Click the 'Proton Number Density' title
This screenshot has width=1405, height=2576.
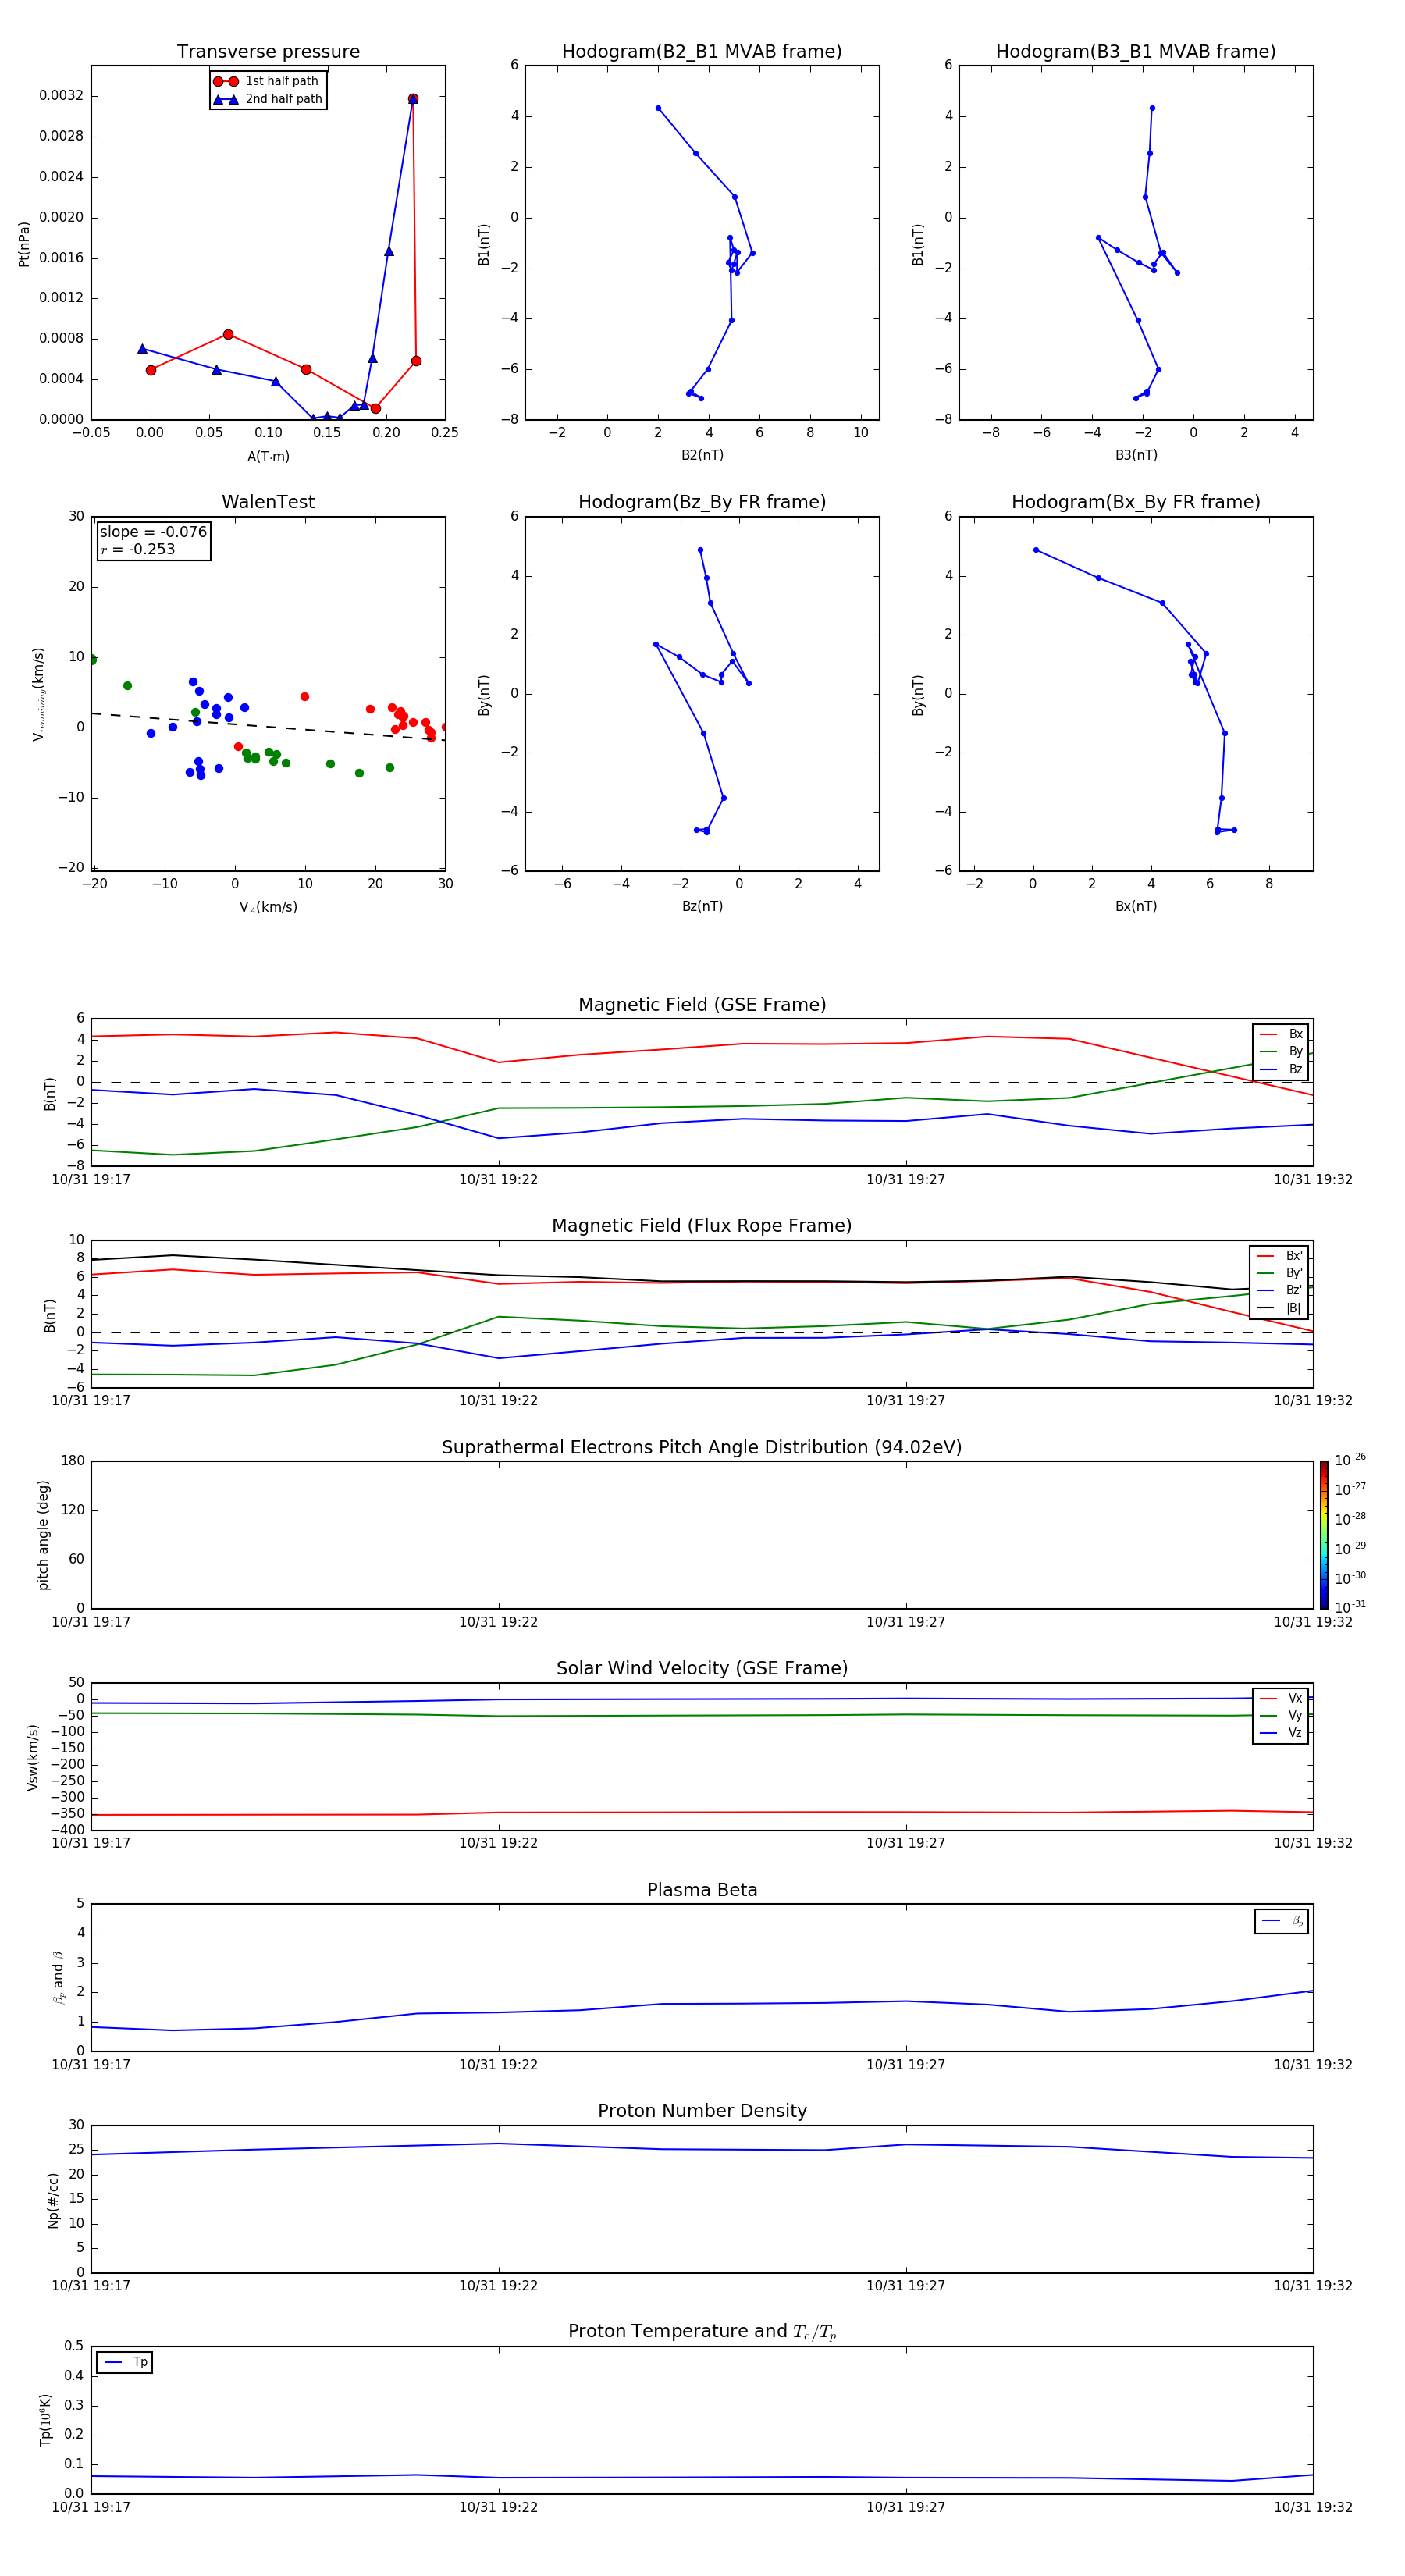click(702, 2111)
